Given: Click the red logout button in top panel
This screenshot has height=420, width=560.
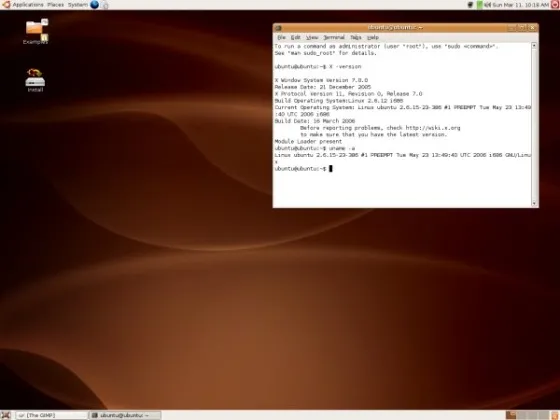Looking at the screenshot, I should 555,5.
